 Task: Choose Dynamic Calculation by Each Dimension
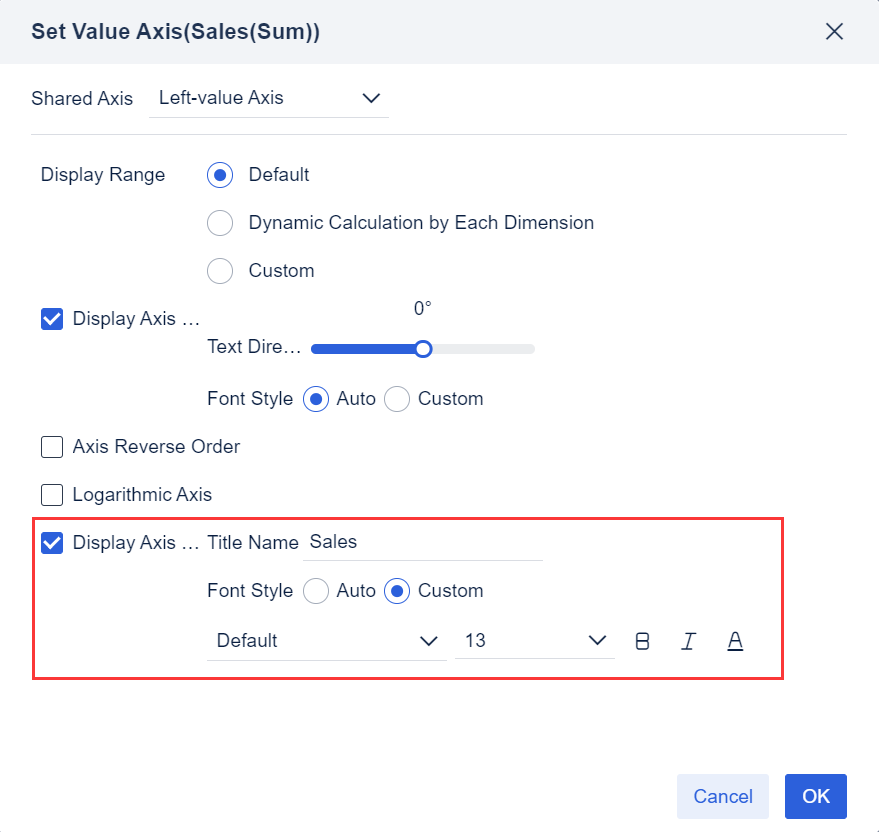[x=220, y=223]
